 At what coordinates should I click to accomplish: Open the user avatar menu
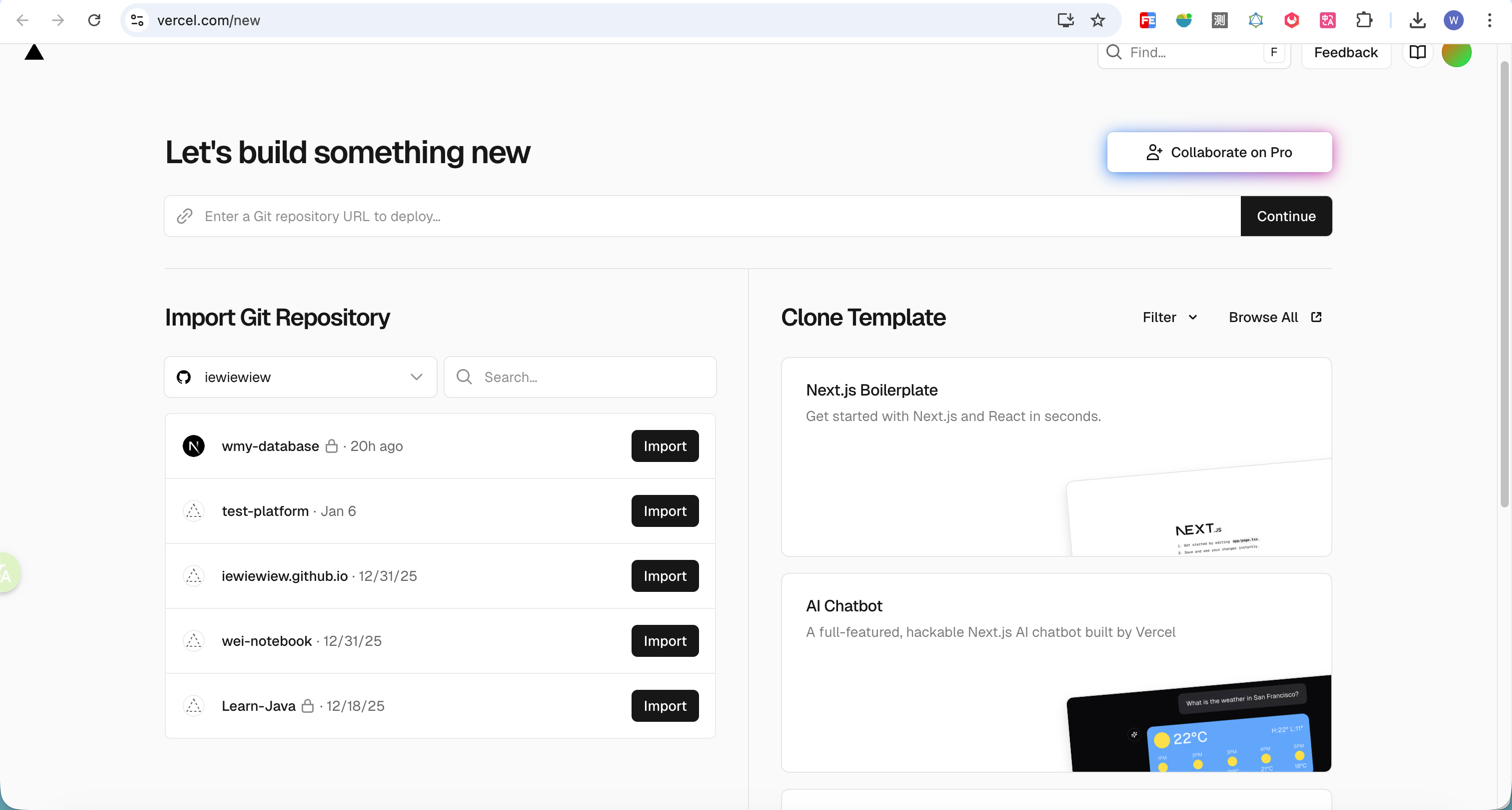tap(1456, 53)
